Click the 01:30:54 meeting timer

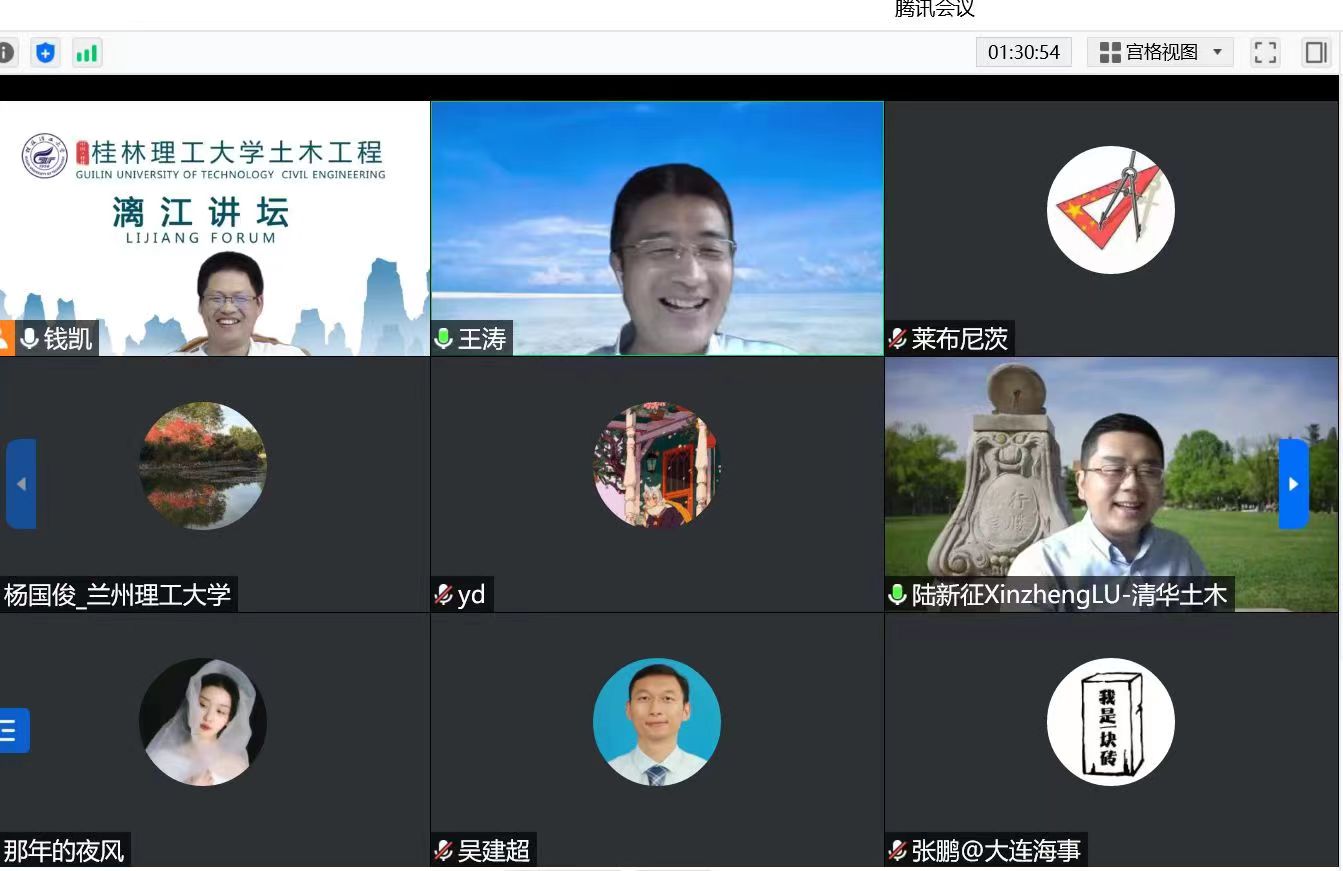1023,53
